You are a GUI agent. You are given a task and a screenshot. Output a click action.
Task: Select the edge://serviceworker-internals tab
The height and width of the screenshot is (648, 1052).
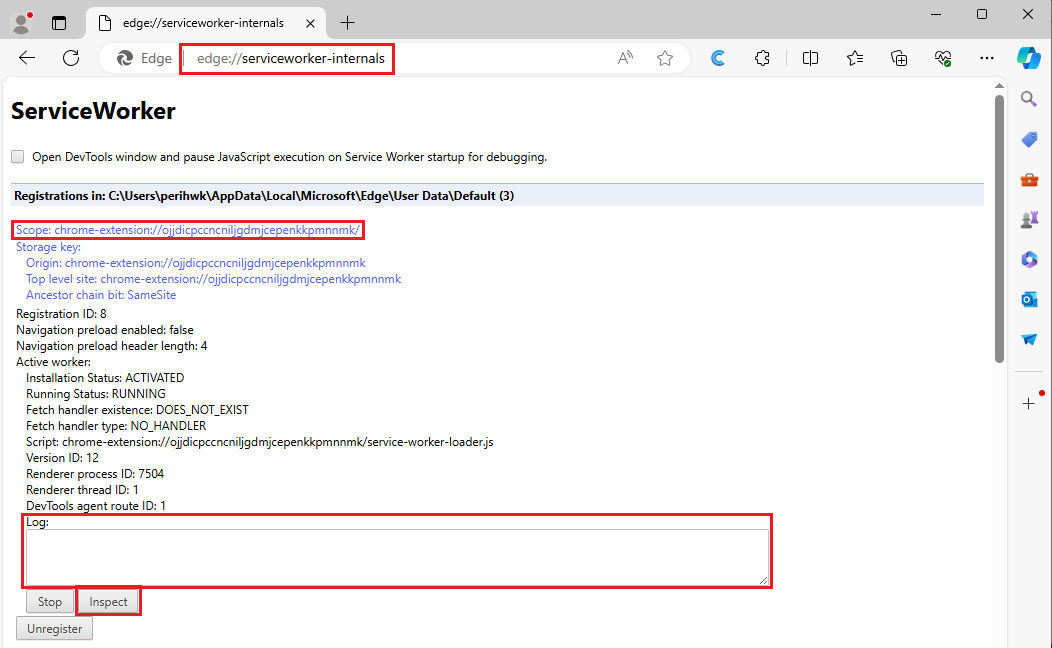click(x=206, y=23)
